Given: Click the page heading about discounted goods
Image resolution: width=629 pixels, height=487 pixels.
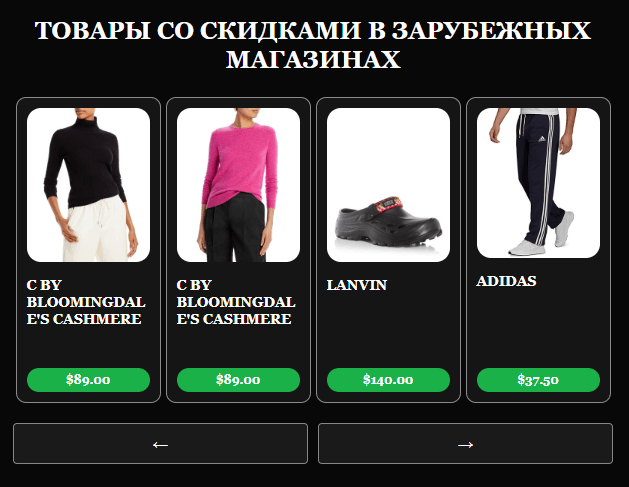Looking at the screenshot, I should pos(313,45).
